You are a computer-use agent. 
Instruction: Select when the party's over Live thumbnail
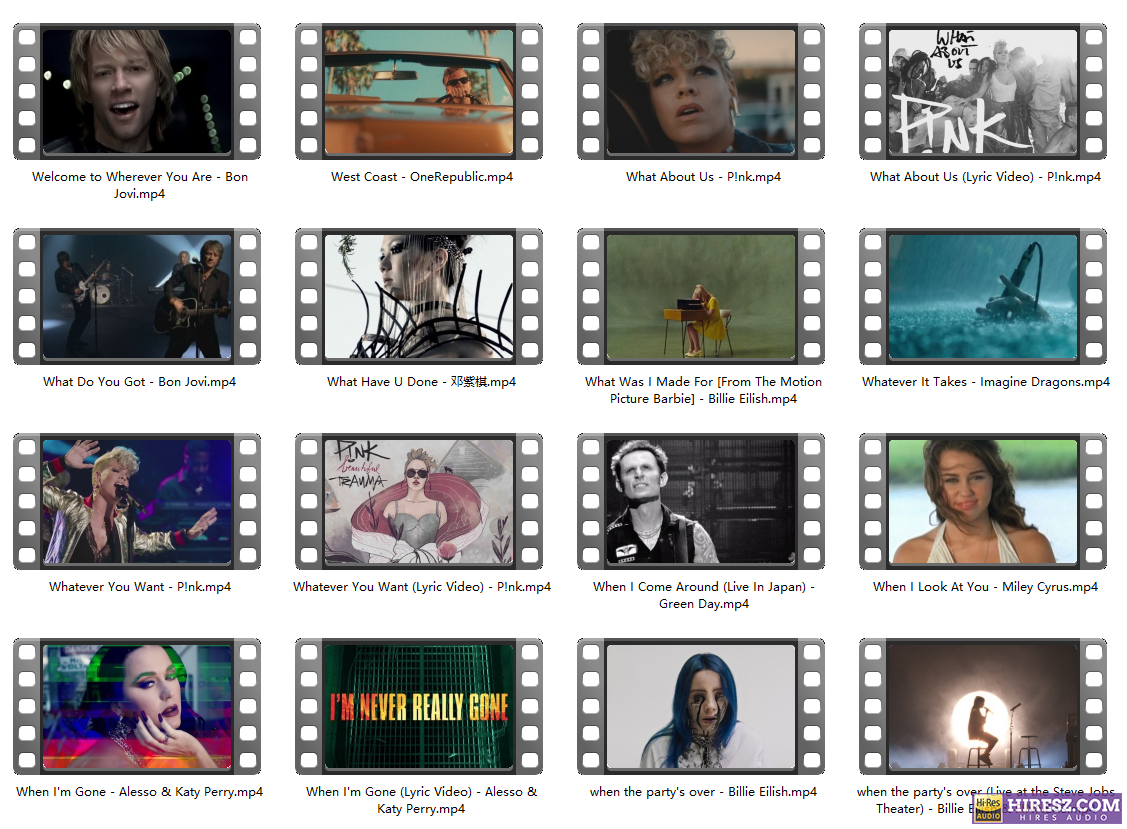click(x=983, y=706)
